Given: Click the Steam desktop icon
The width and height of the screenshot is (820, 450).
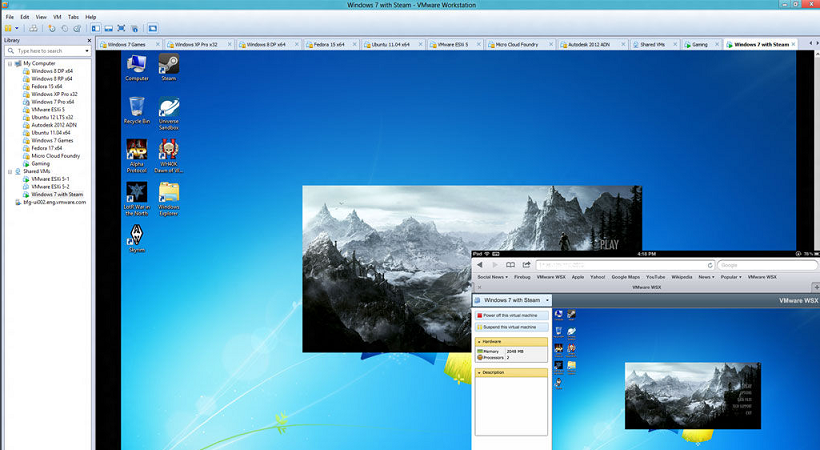Looking at the screenshot, I should point(168,67).
